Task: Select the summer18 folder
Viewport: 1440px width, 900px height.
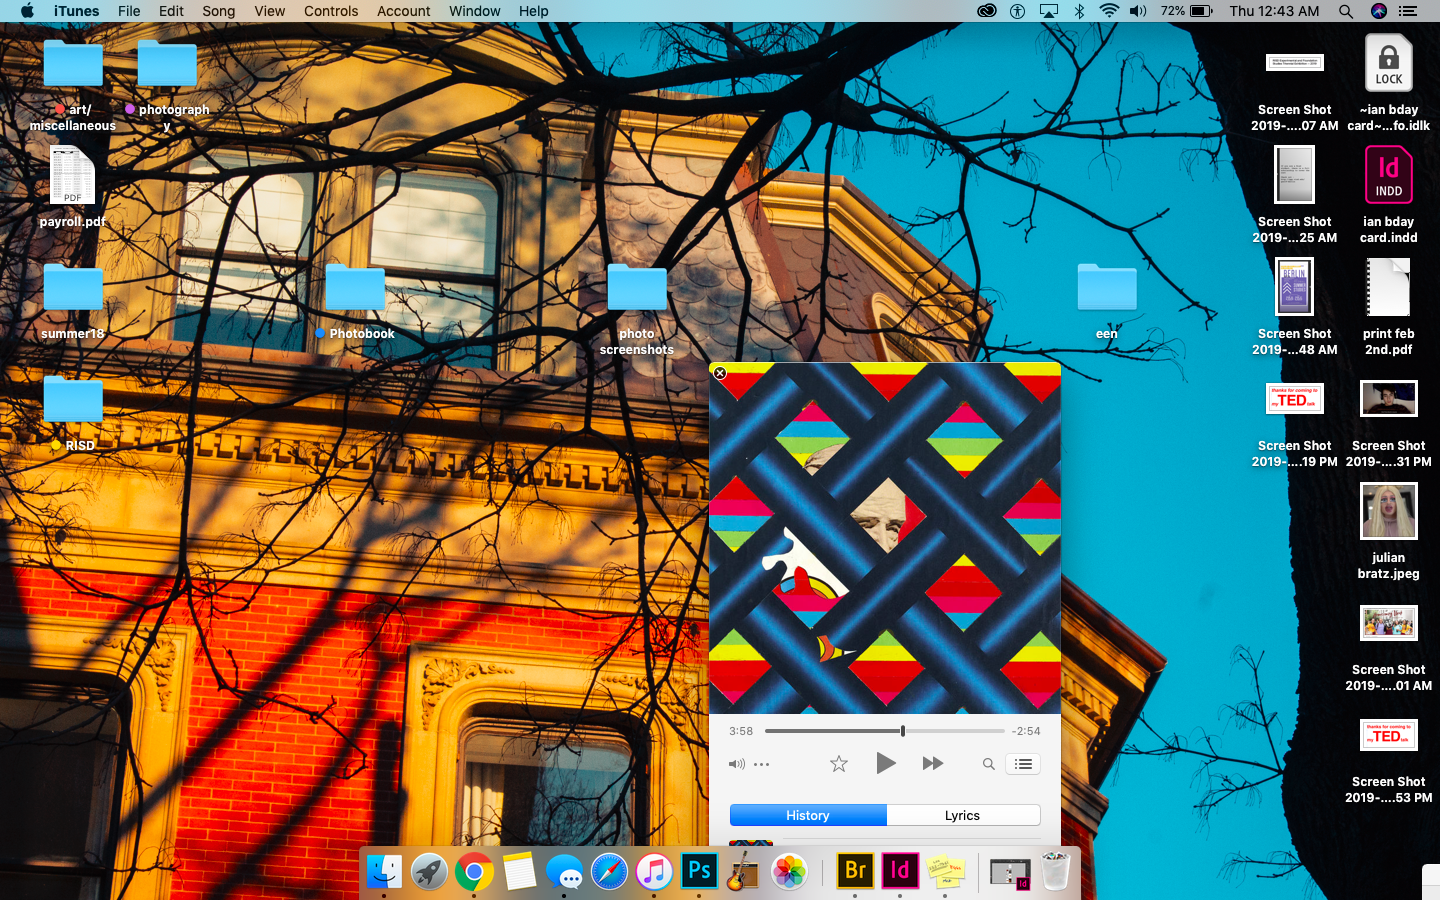Action: pos(73,302)
